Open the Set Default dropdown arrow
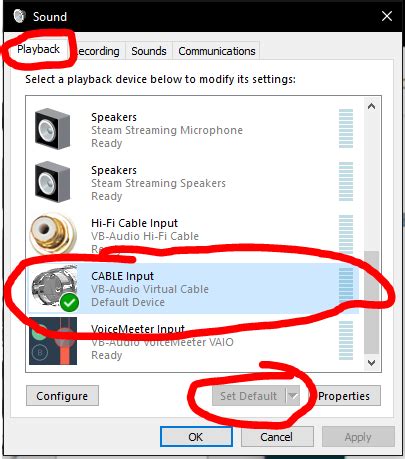The height and width of the screenshot is (459, 405). tap(293, 396)
